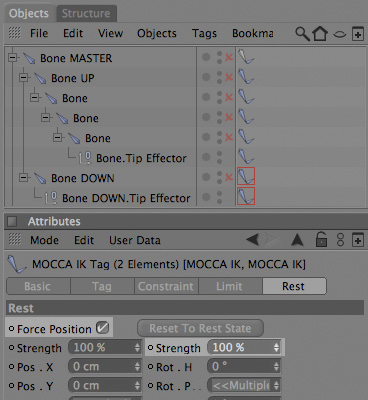Switch to the Constraint tab
This screenshot has width=368, height=400.
(166, 286)
